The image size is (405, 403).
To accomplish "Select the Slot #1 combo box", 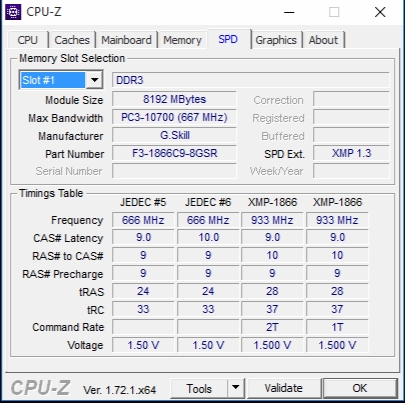I will click(61, 80).
